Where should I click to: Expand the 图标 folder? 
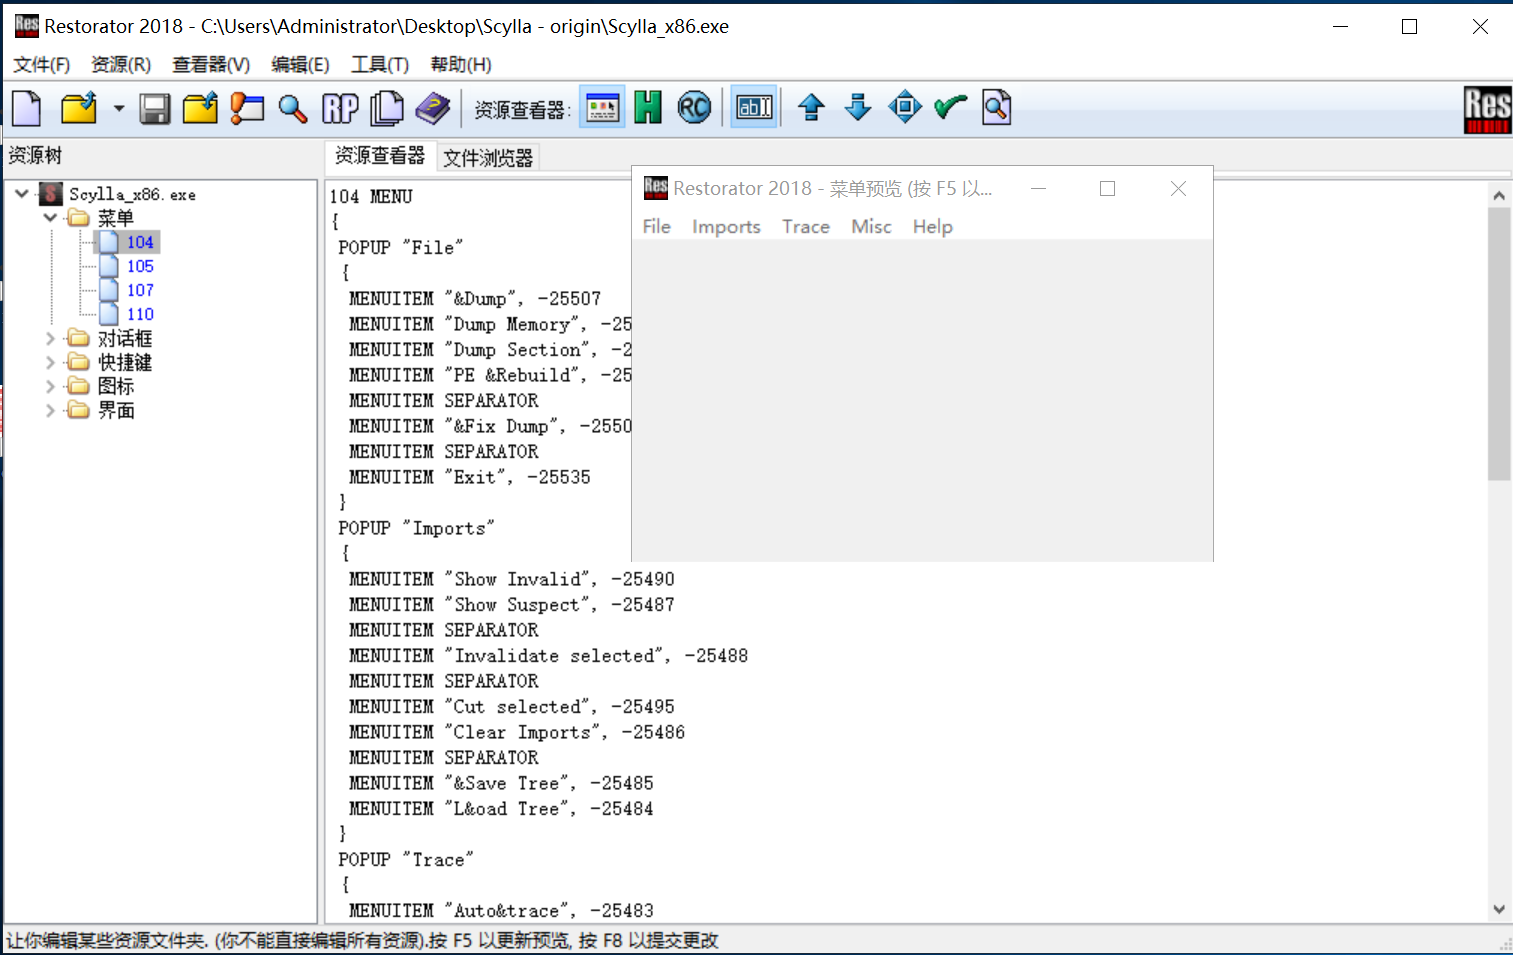[x=50, y=386]
